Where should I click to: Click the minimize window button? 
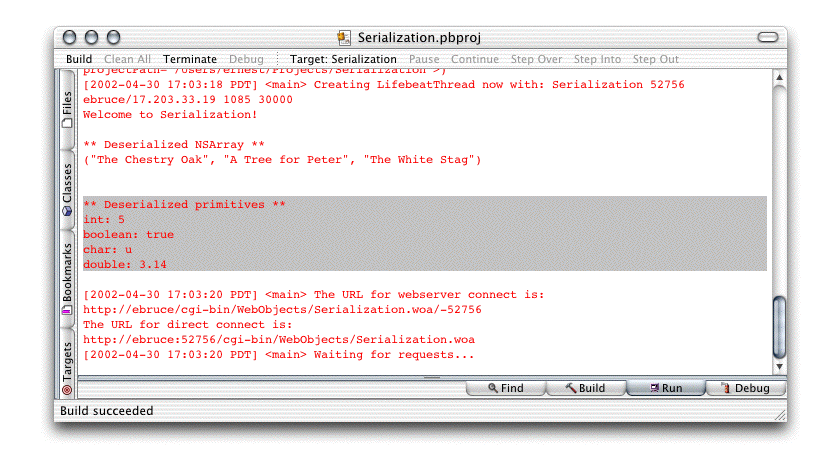click(91, 37)
